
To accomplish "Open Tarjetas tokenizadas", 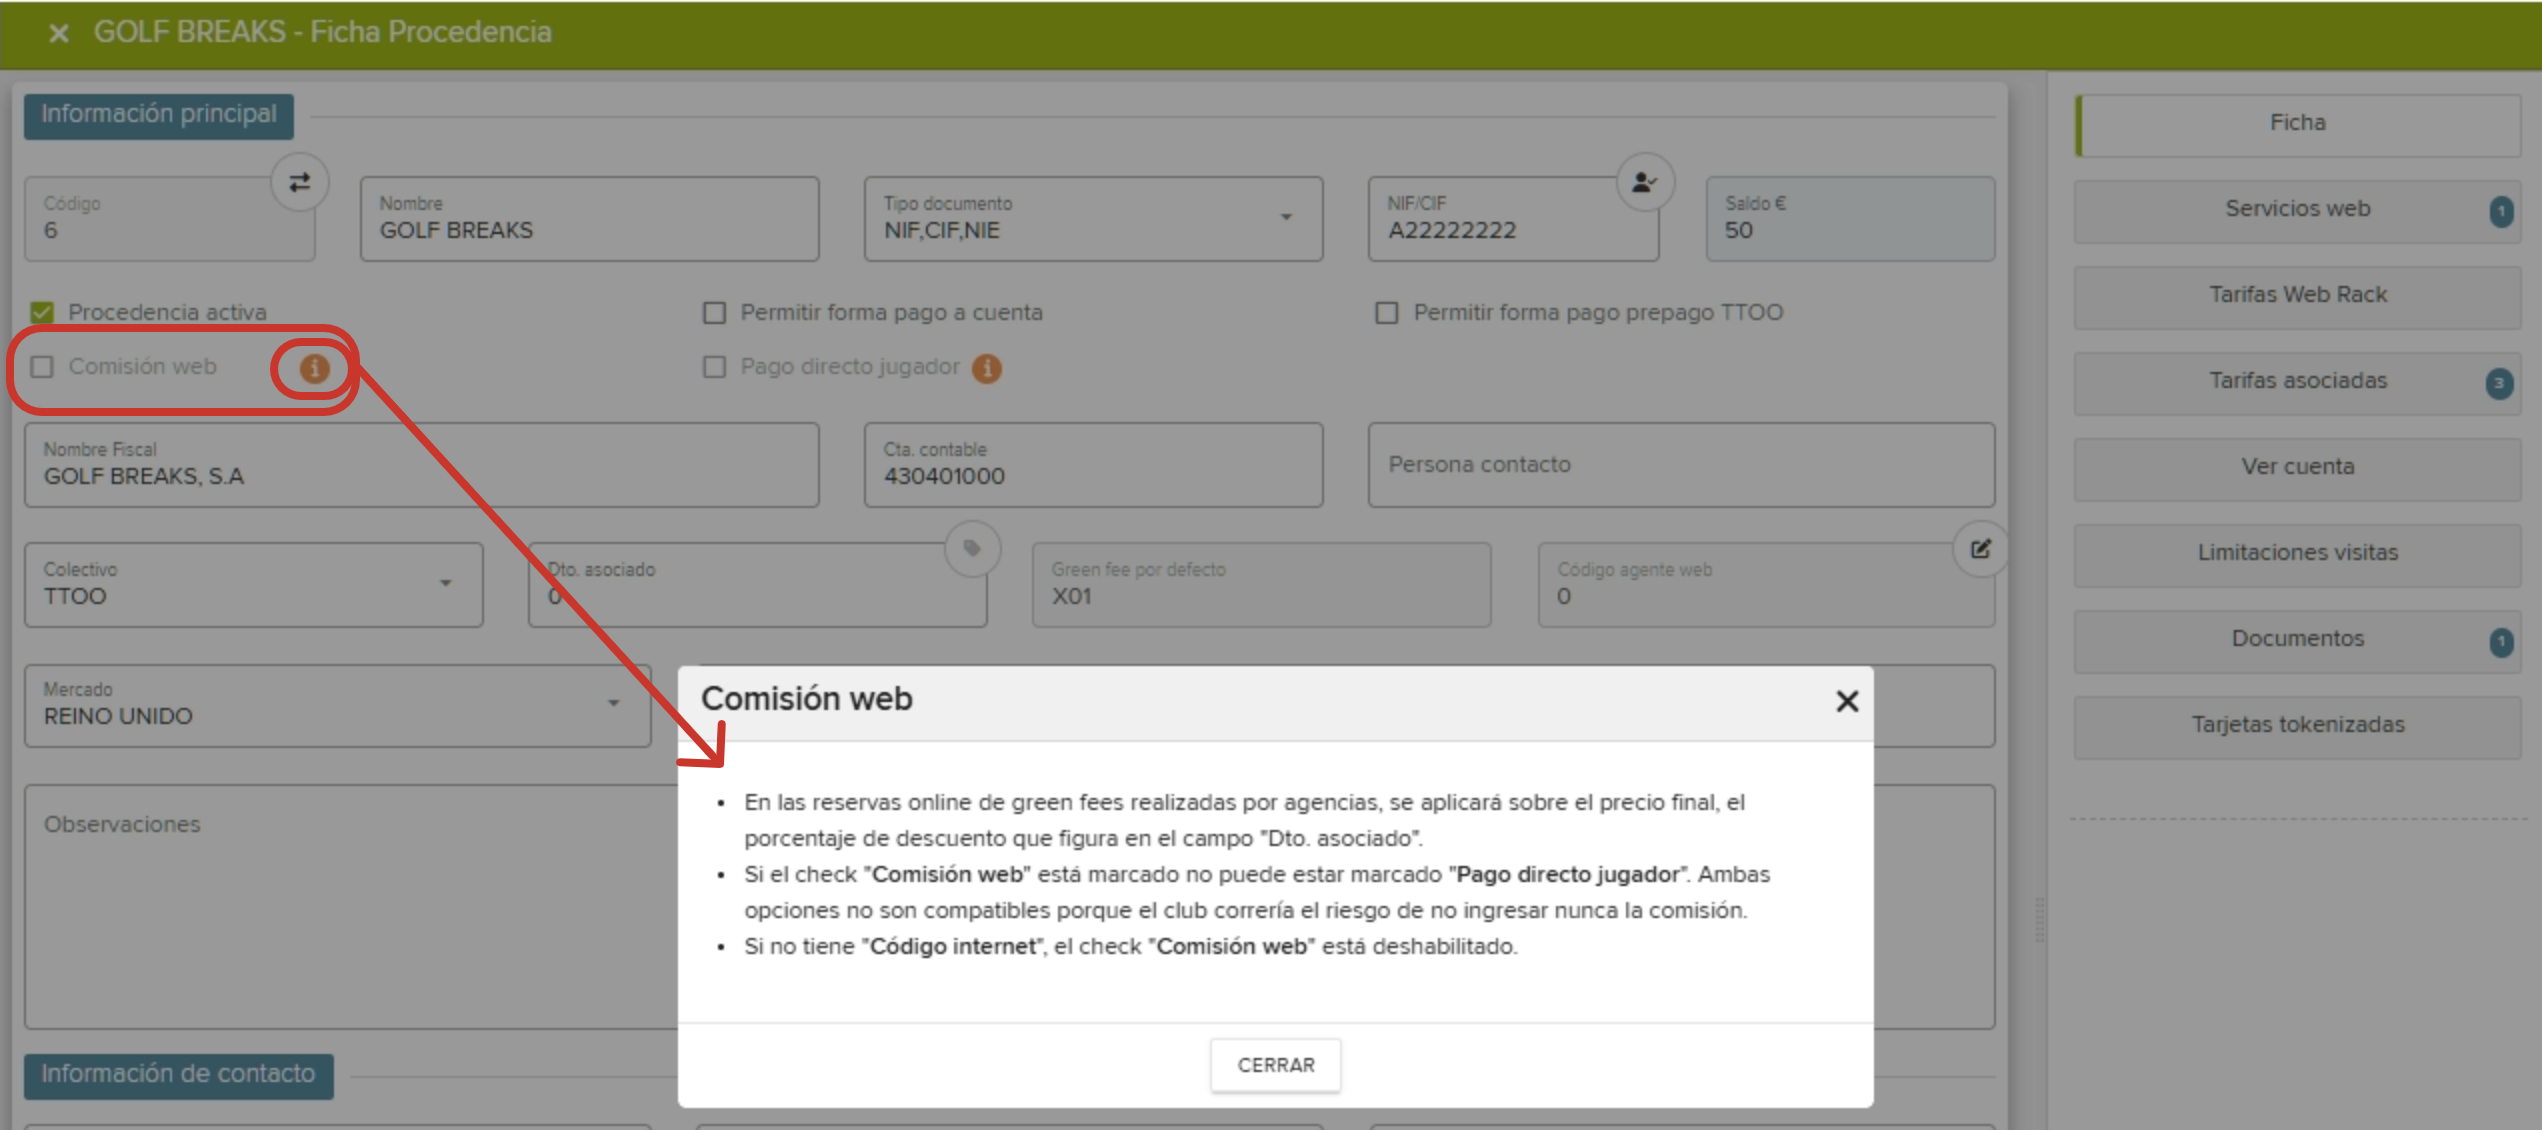I will coord(2297,727).
